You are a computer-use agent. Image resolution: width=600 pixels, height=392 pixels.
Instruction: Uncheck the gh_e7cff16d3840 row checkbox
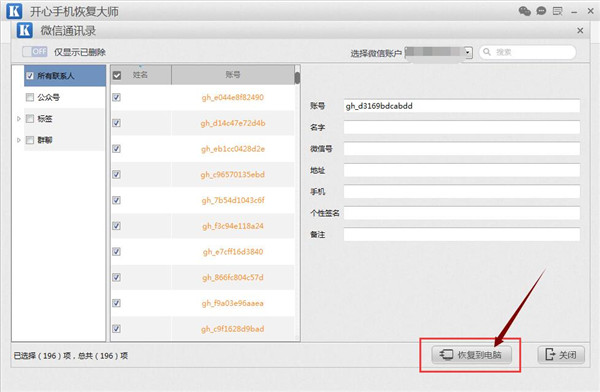click(117, 252)
